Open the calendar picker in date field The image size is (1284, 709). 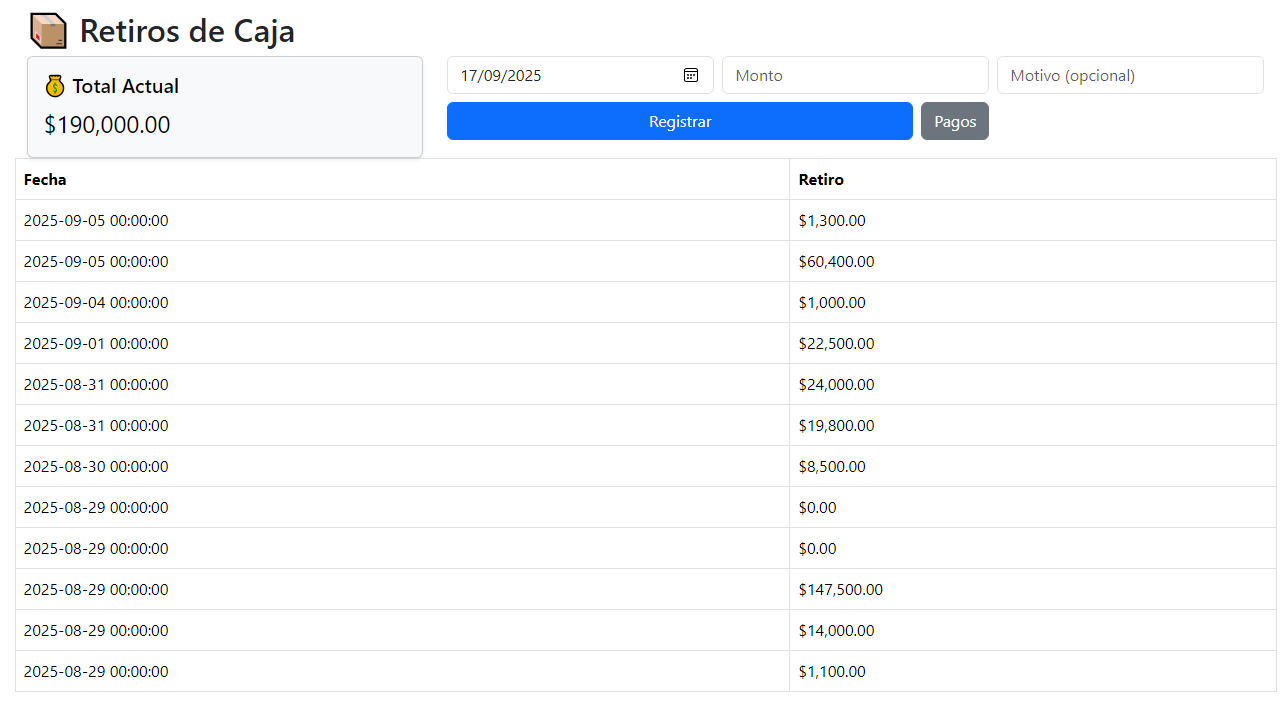pos(690,75)
